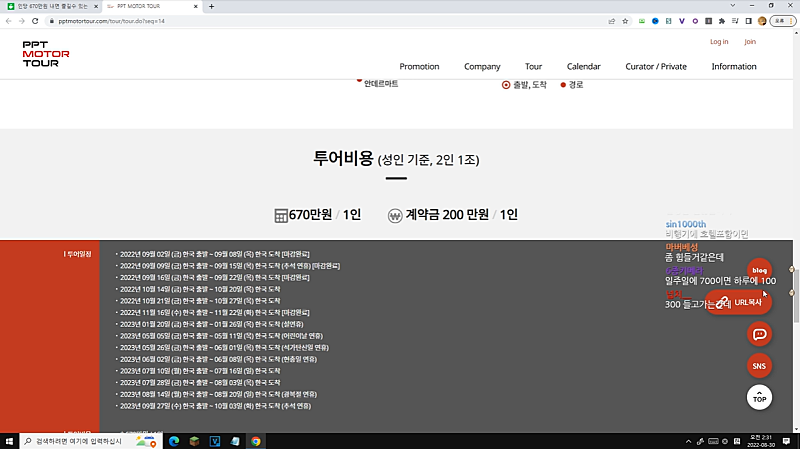Open the Calendar menu item
This screenshot has width=800, height=449.
point(583,66)
